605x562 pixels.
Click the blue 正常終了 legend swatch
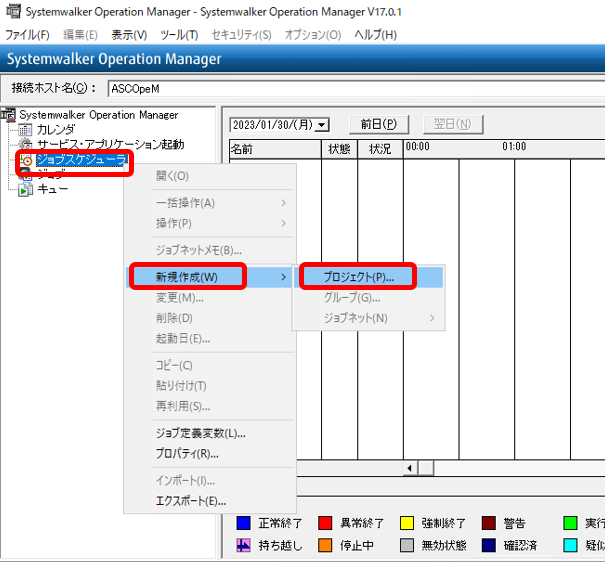point(243,523)
